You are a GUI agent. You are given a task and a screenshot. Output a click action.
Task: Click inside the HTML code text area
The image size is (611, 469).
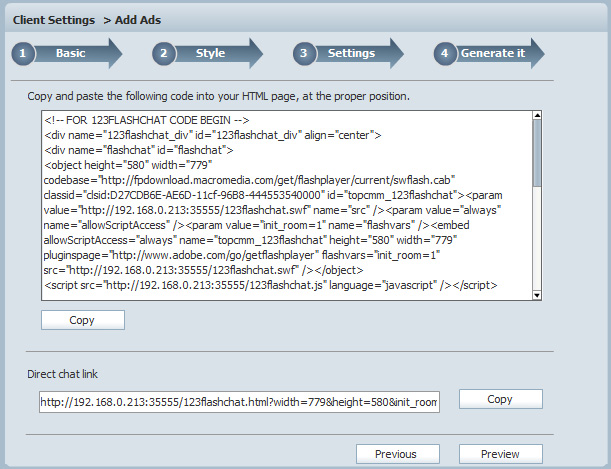pos(287,205)
